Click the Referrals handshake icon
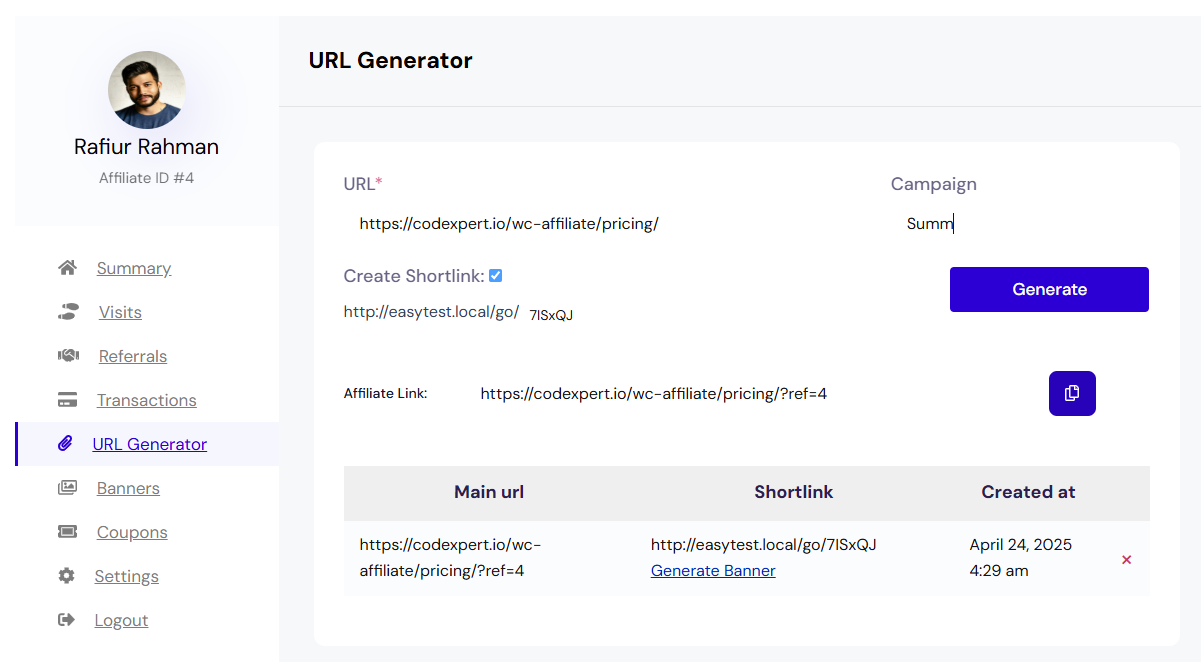The width and height of the screenshot is (1201, 662). 67,356
